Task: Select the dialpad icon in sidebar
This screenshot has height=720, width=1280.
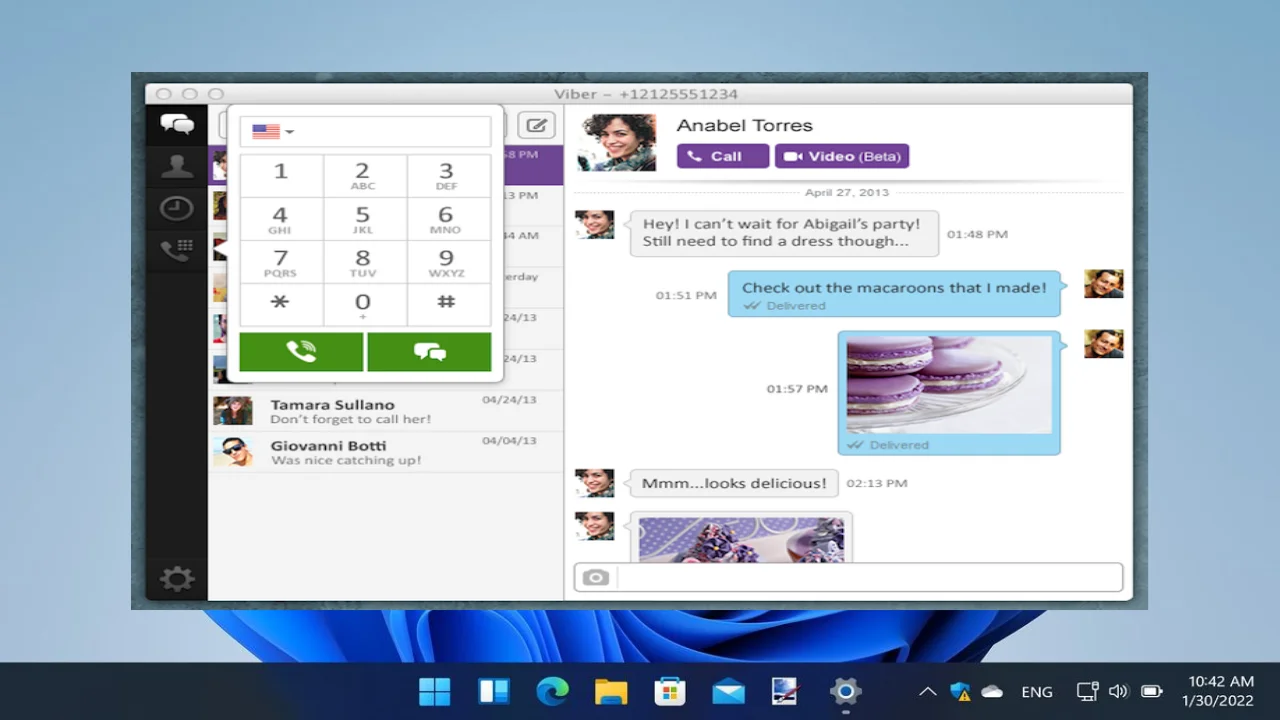Action: [x=177, y=250]
